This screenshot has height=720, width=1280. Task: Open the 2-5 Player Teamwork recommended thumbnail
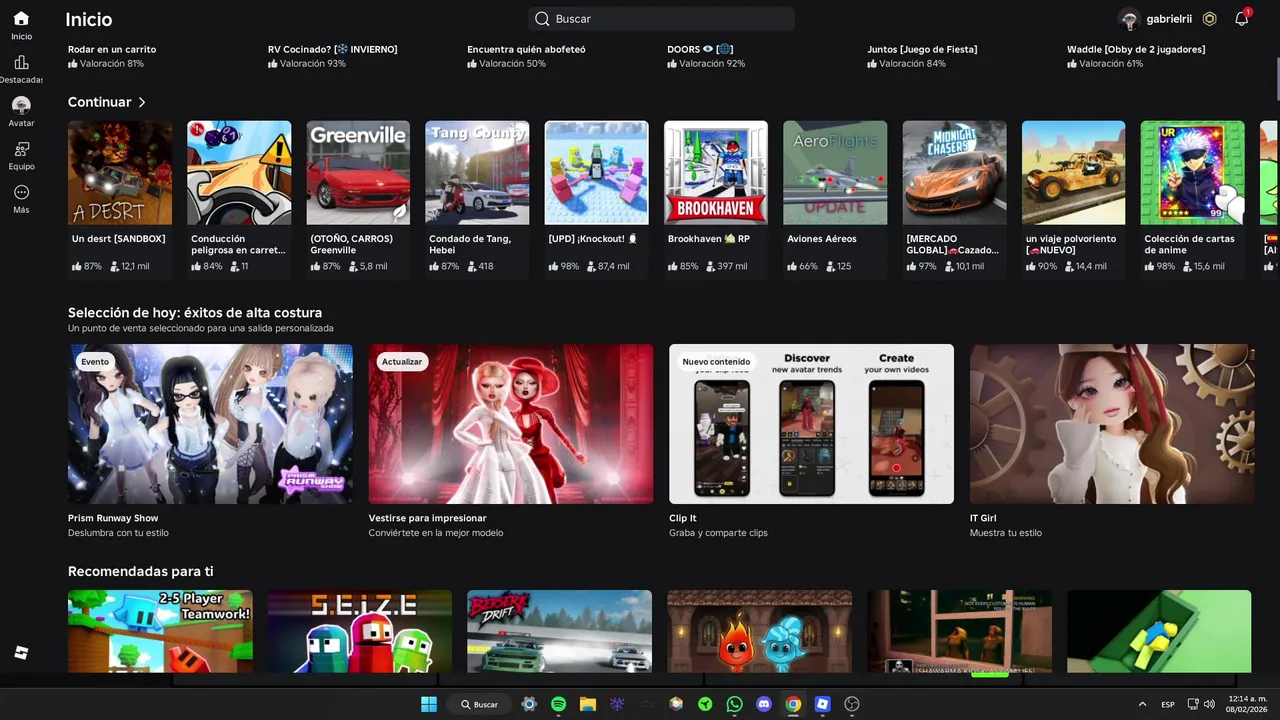click(160, 631)
